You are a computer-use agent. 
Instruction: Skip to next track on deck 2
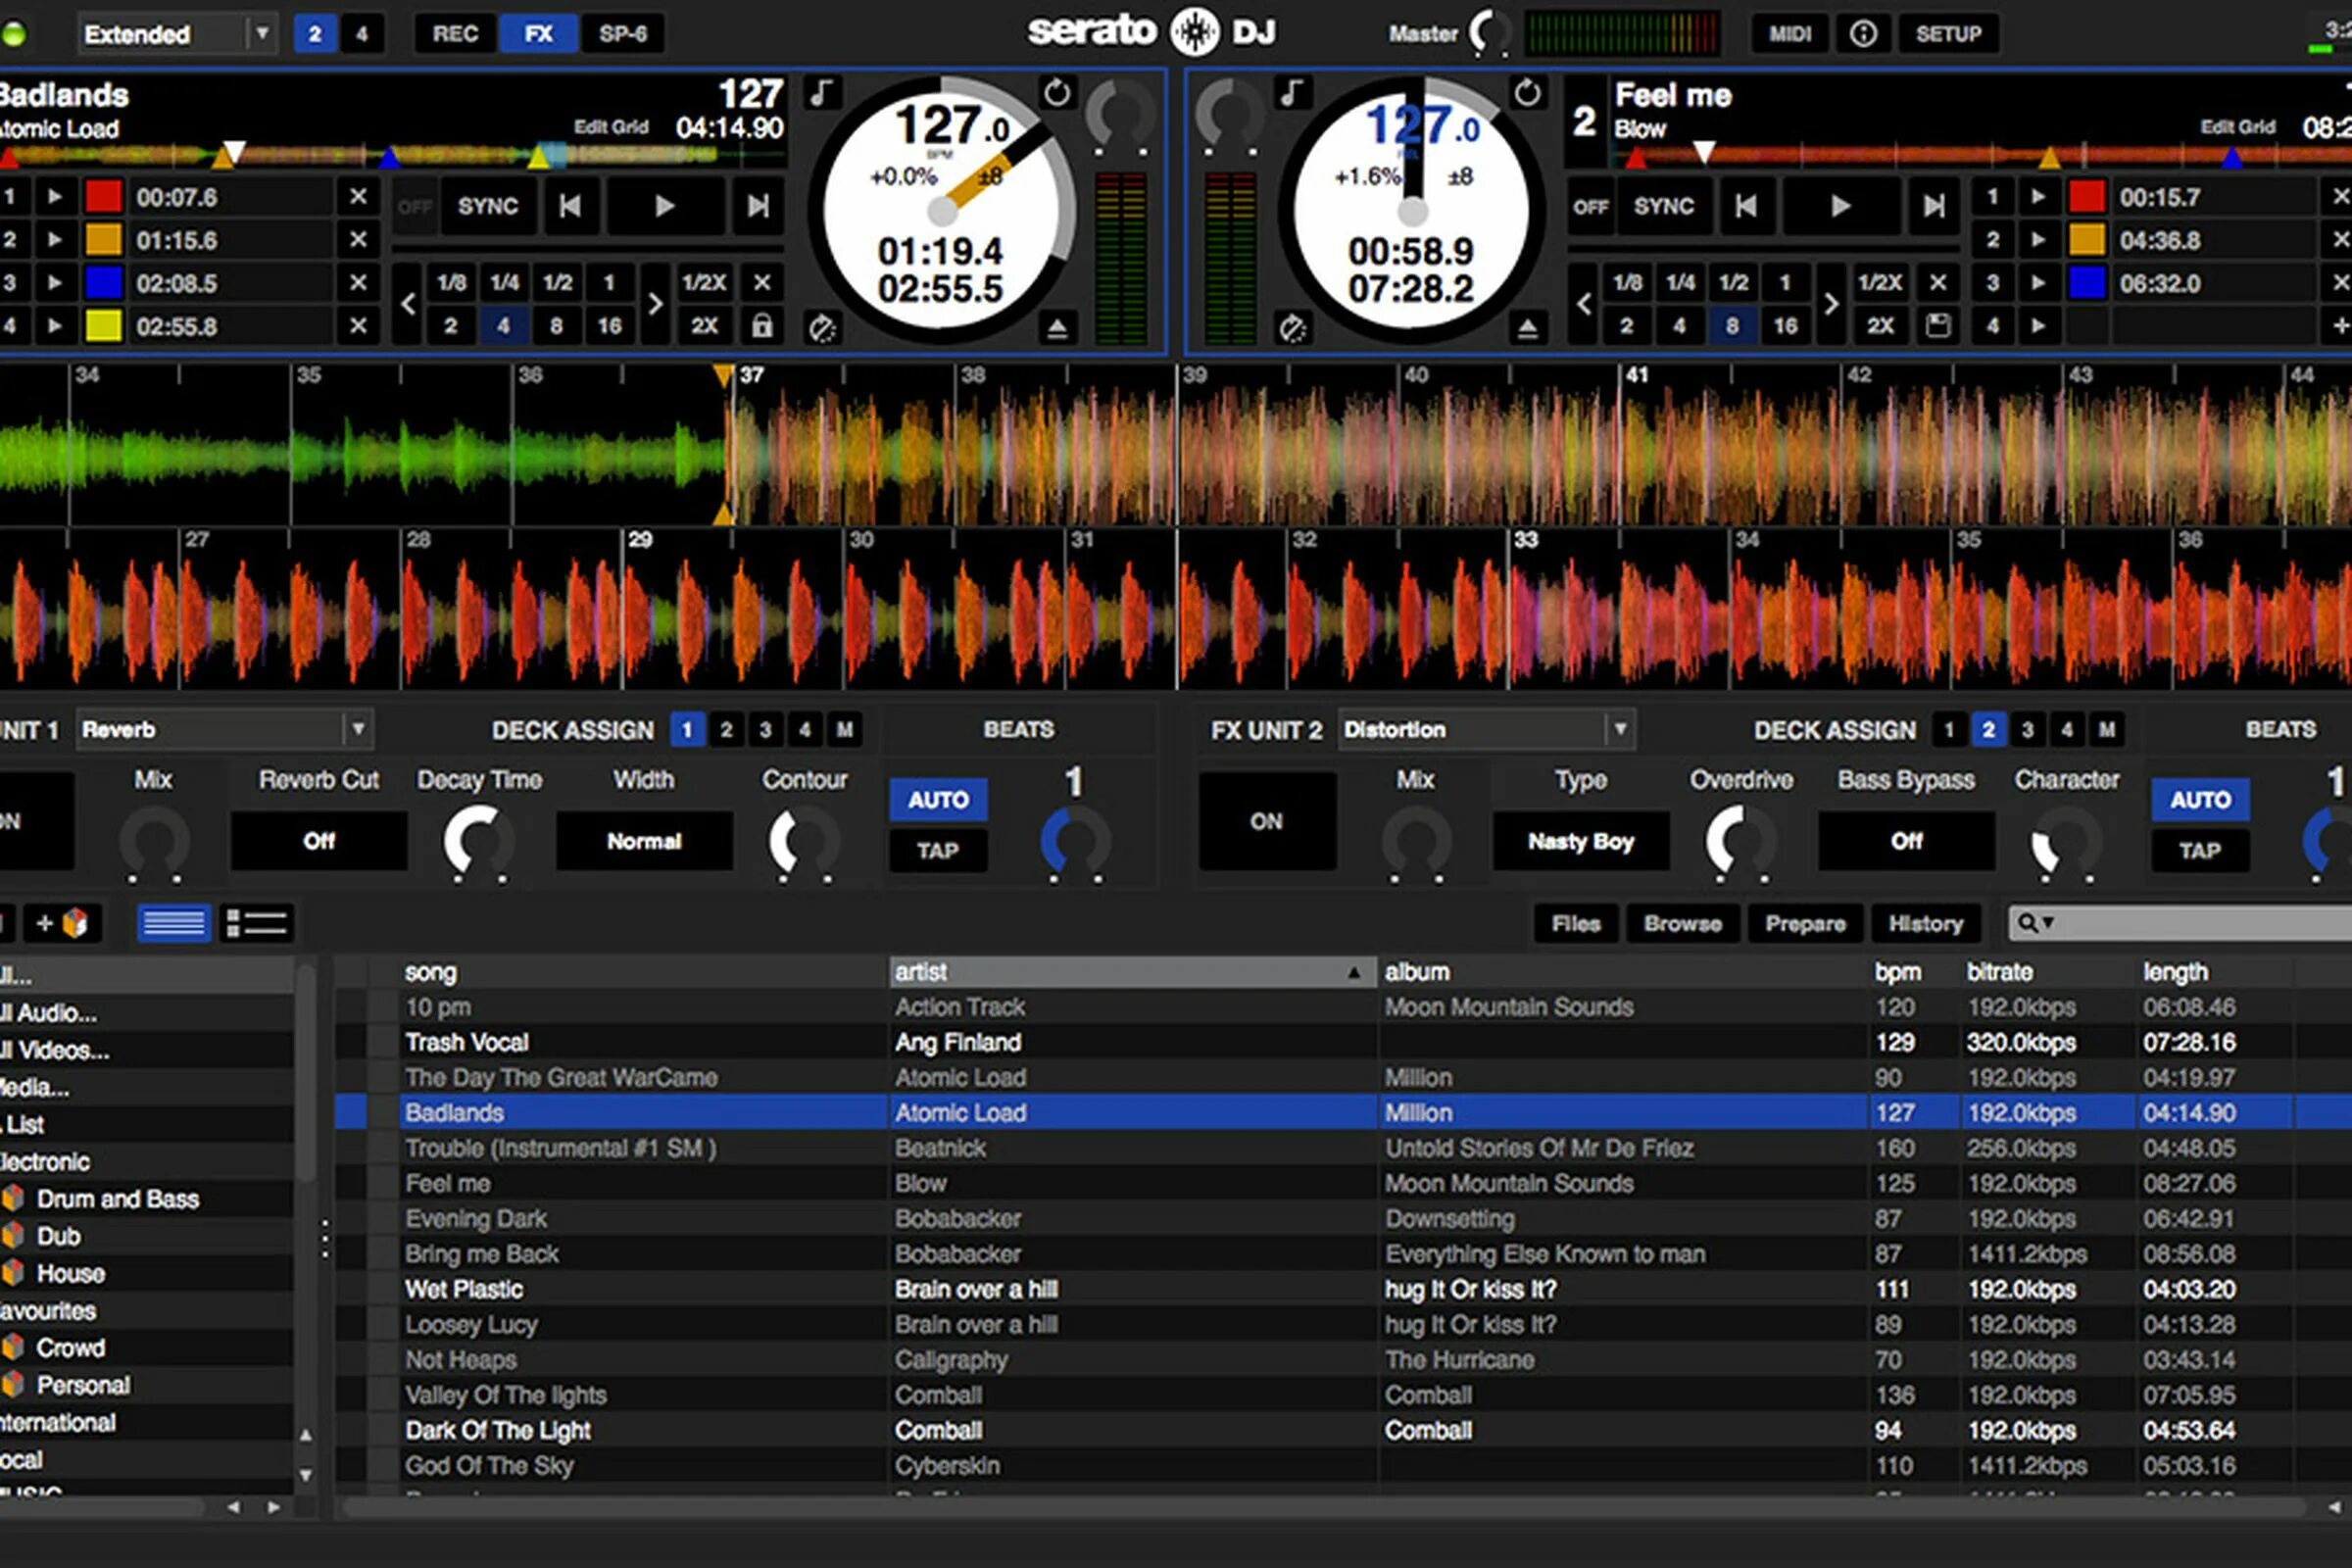(x=1934, y=206)
